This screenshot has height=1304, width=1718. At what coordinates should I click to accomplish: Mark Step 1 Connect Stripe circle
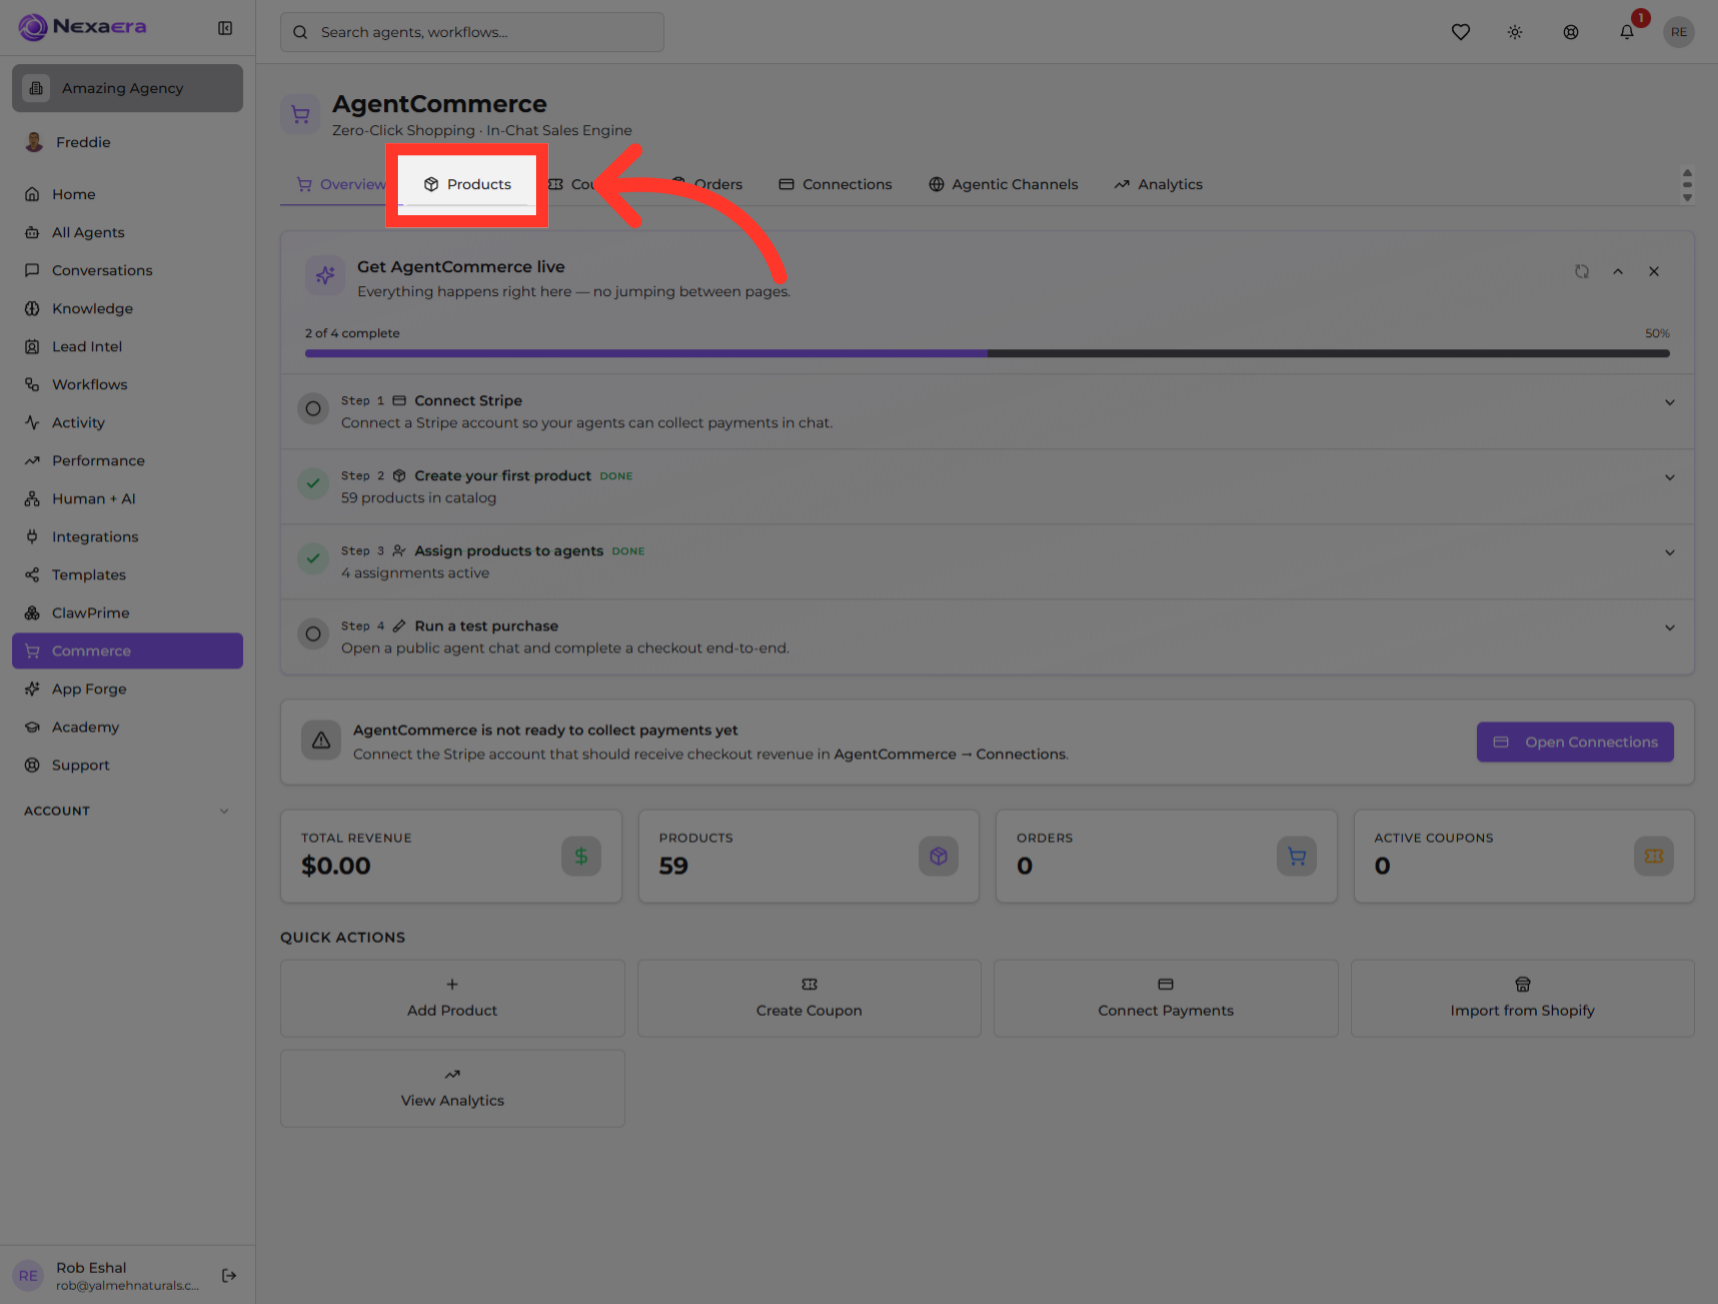pos(313,409)
